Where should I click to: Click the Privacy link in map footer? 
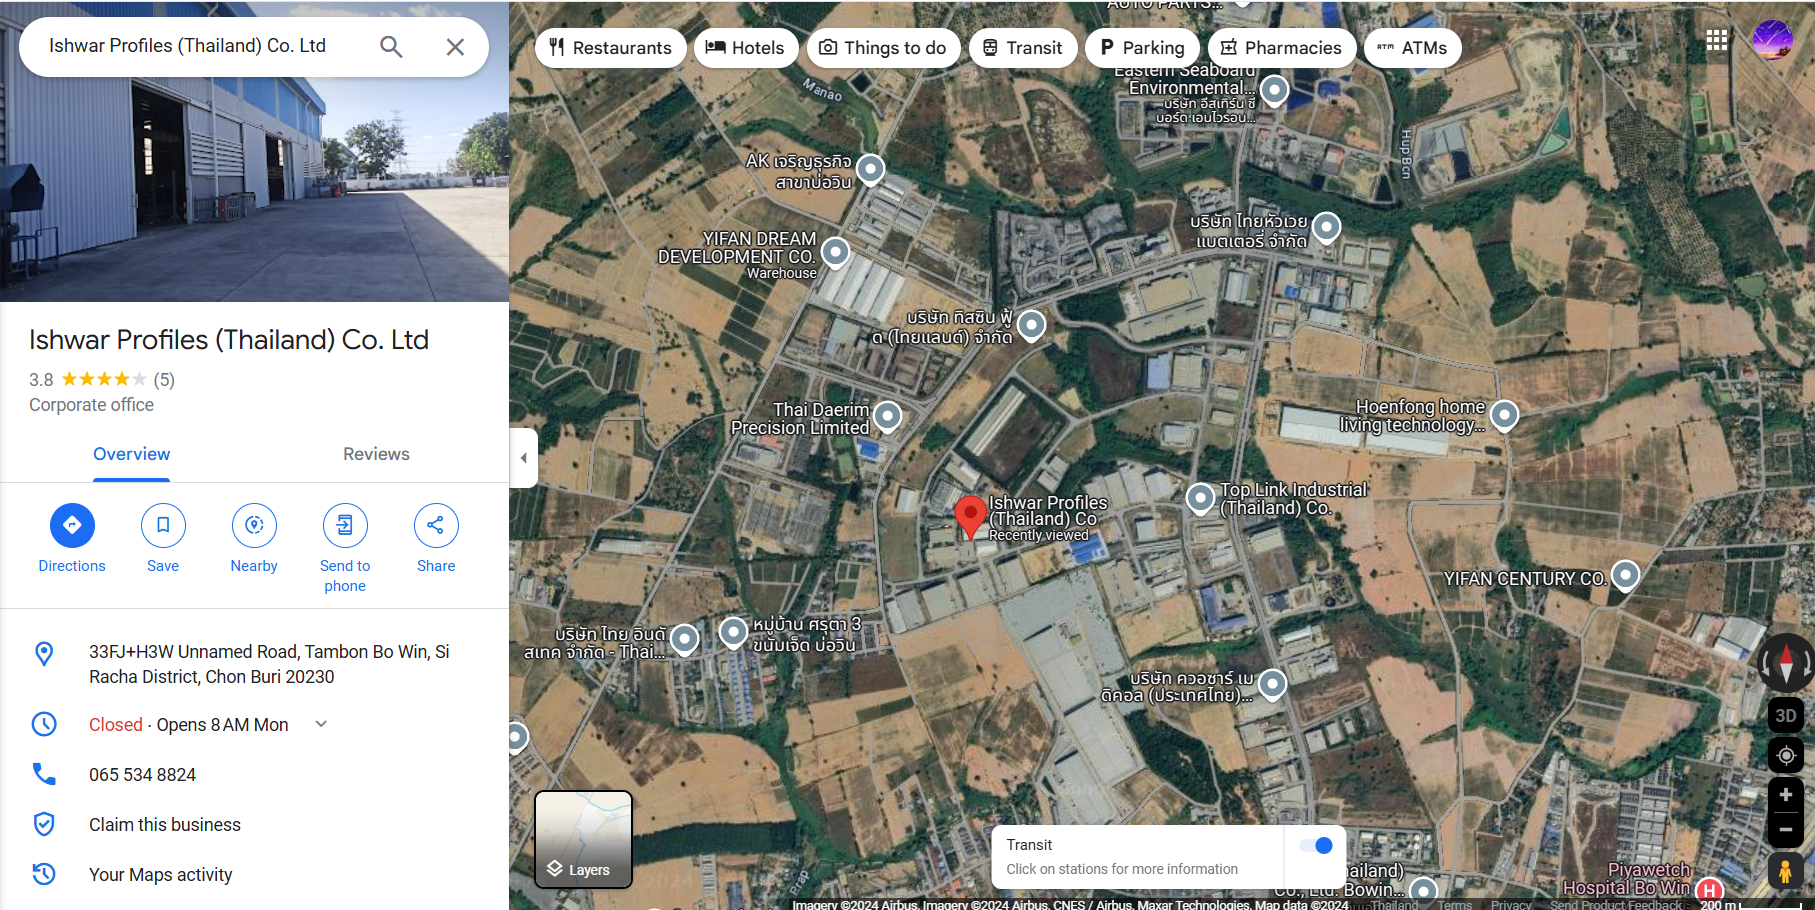tap(1511, 905)
